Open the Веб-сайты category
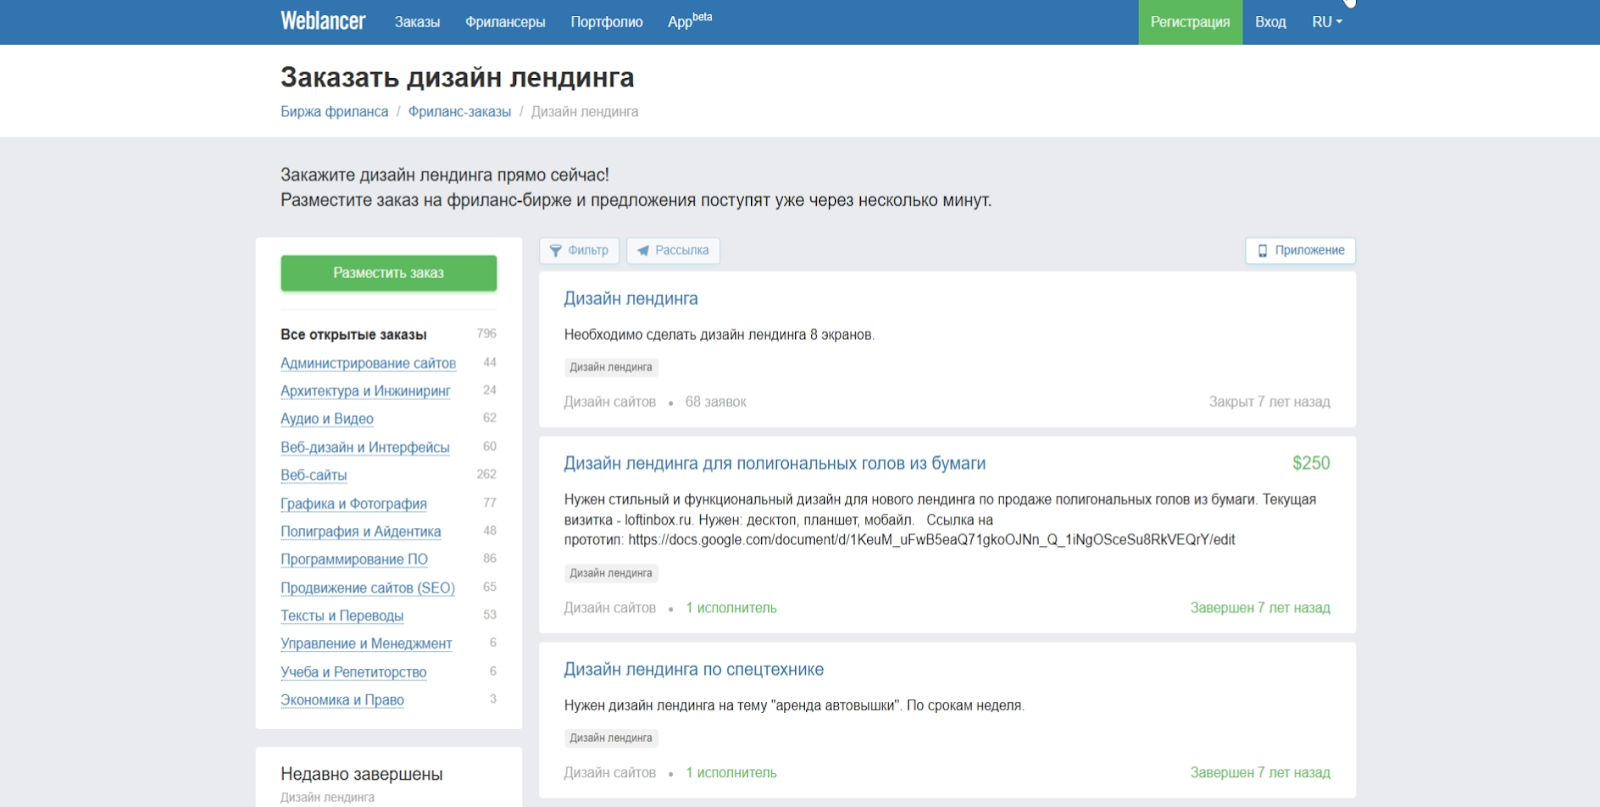This screenshot has width=1600, height=807. 314,475
